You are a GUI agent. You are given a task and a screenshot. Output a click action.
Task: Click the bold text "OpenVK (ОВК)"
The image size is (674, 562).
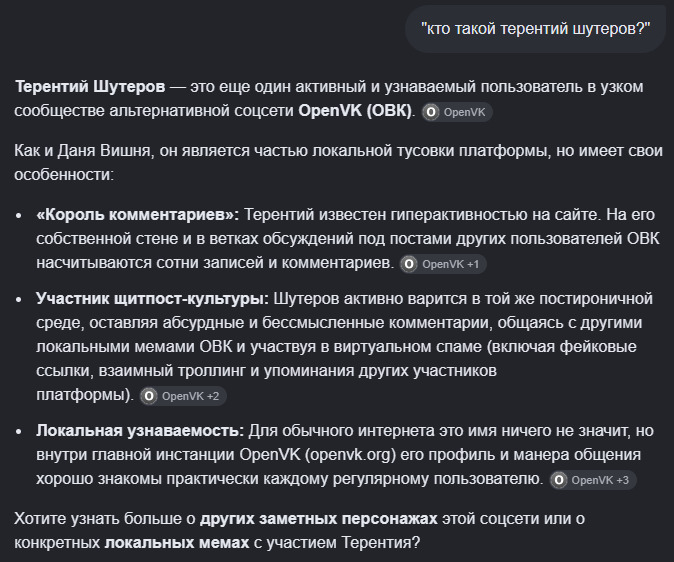coord(355,111)
